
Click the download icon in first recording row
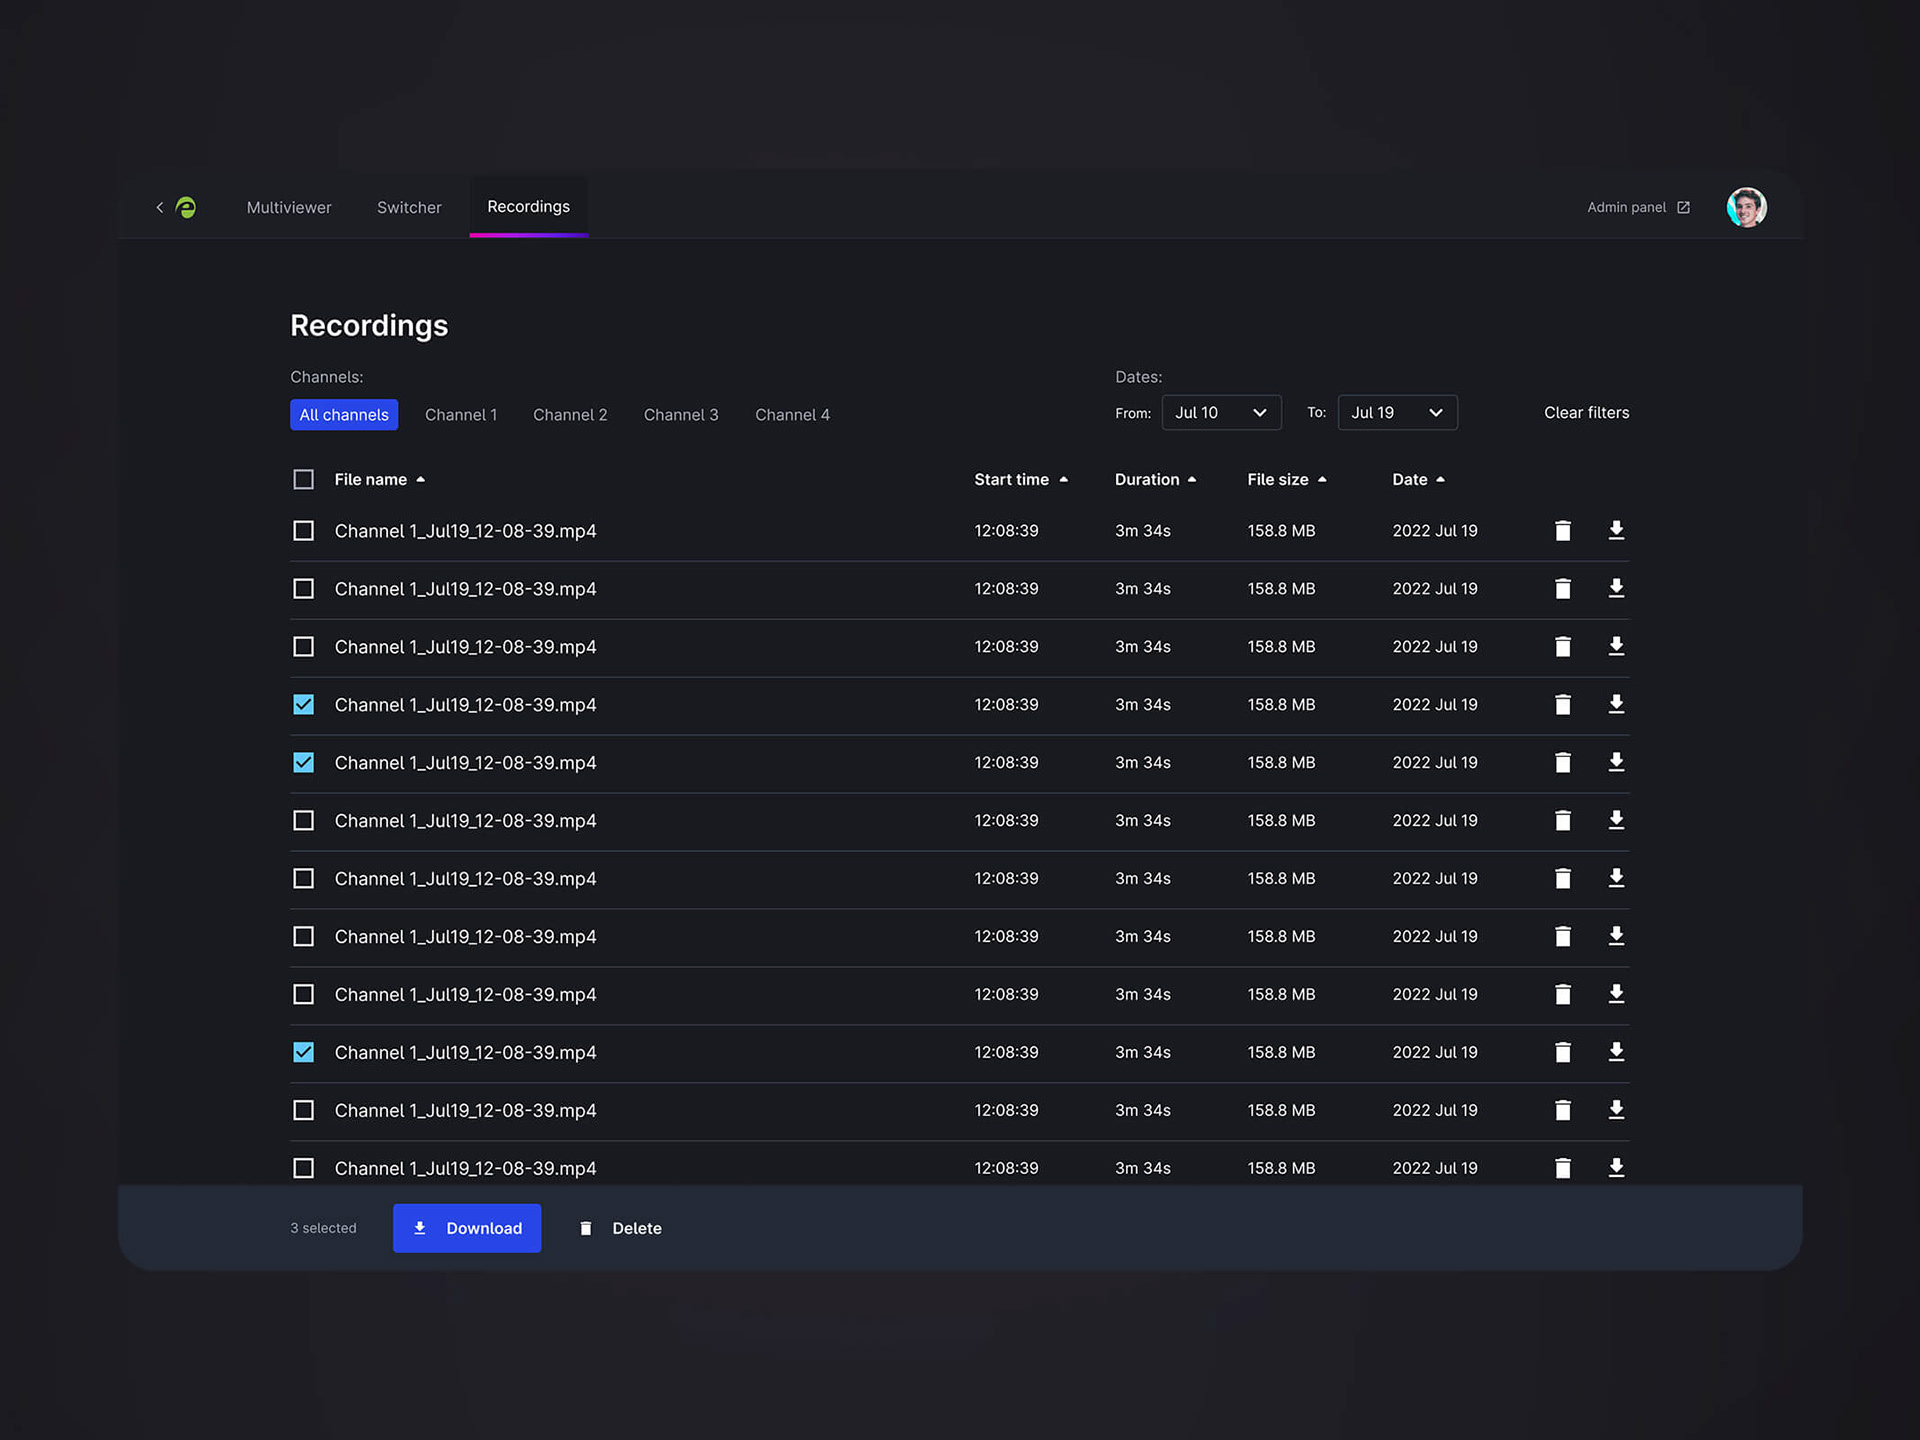[x=1616, y=530]
